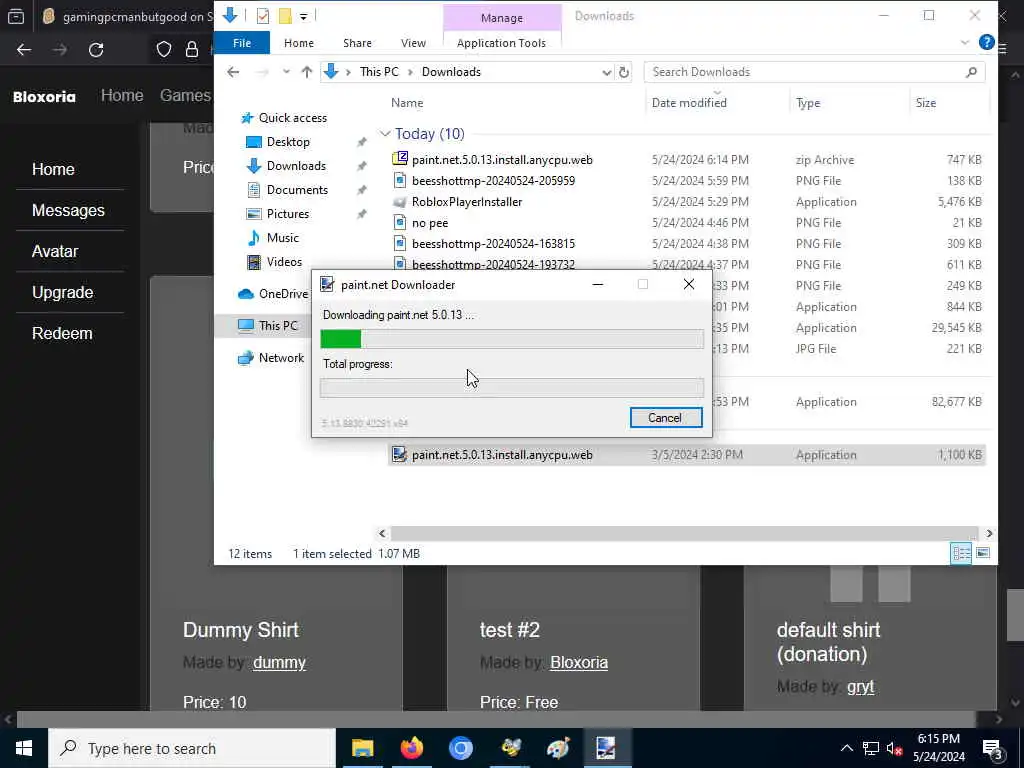Open the recent locations dropdown
The width and height of the screenshot is (1024, 768).
(286, 72)
